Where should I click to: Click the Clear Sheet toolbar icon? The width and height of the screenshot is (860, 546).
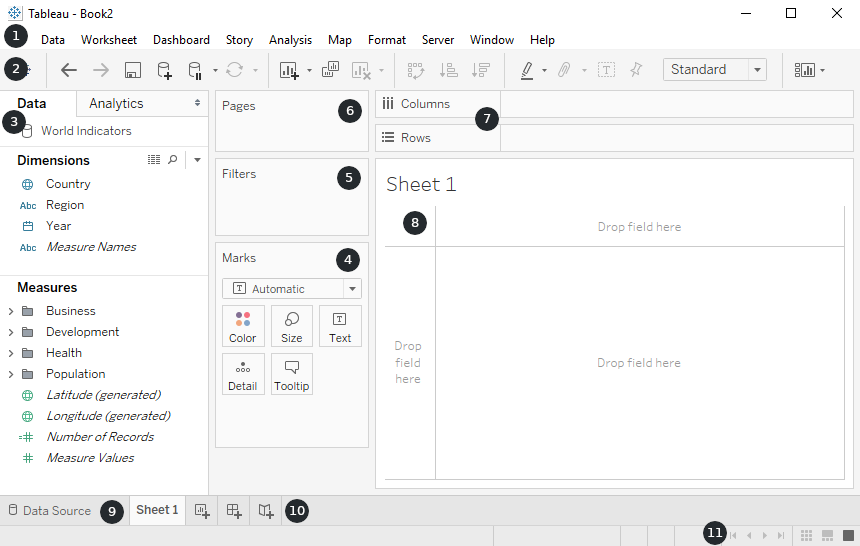click(x=361, y=70)
